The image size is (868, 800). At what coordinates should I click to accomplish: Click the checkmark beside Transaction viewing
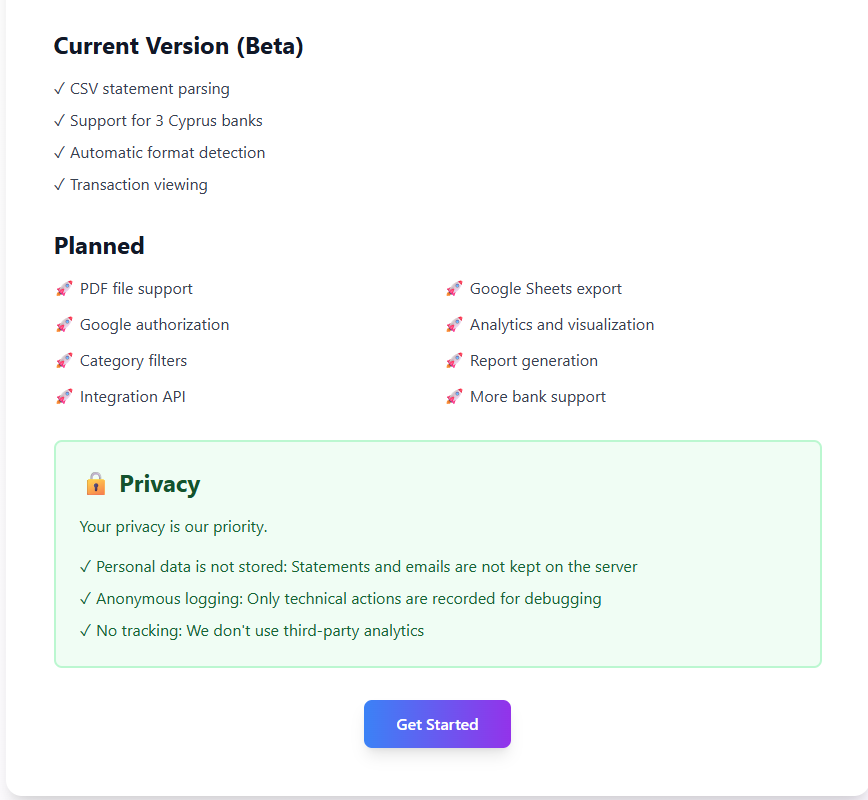tap(59, 184)
